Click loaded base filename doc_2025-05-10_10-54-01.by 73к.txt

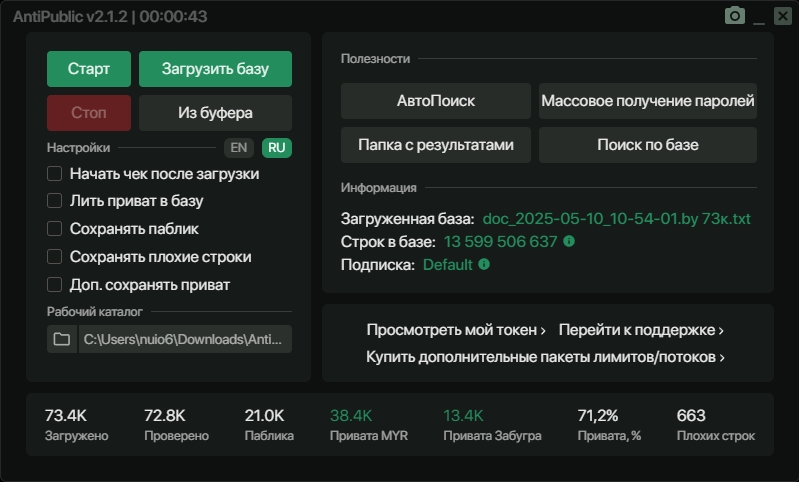click(617, 219)
